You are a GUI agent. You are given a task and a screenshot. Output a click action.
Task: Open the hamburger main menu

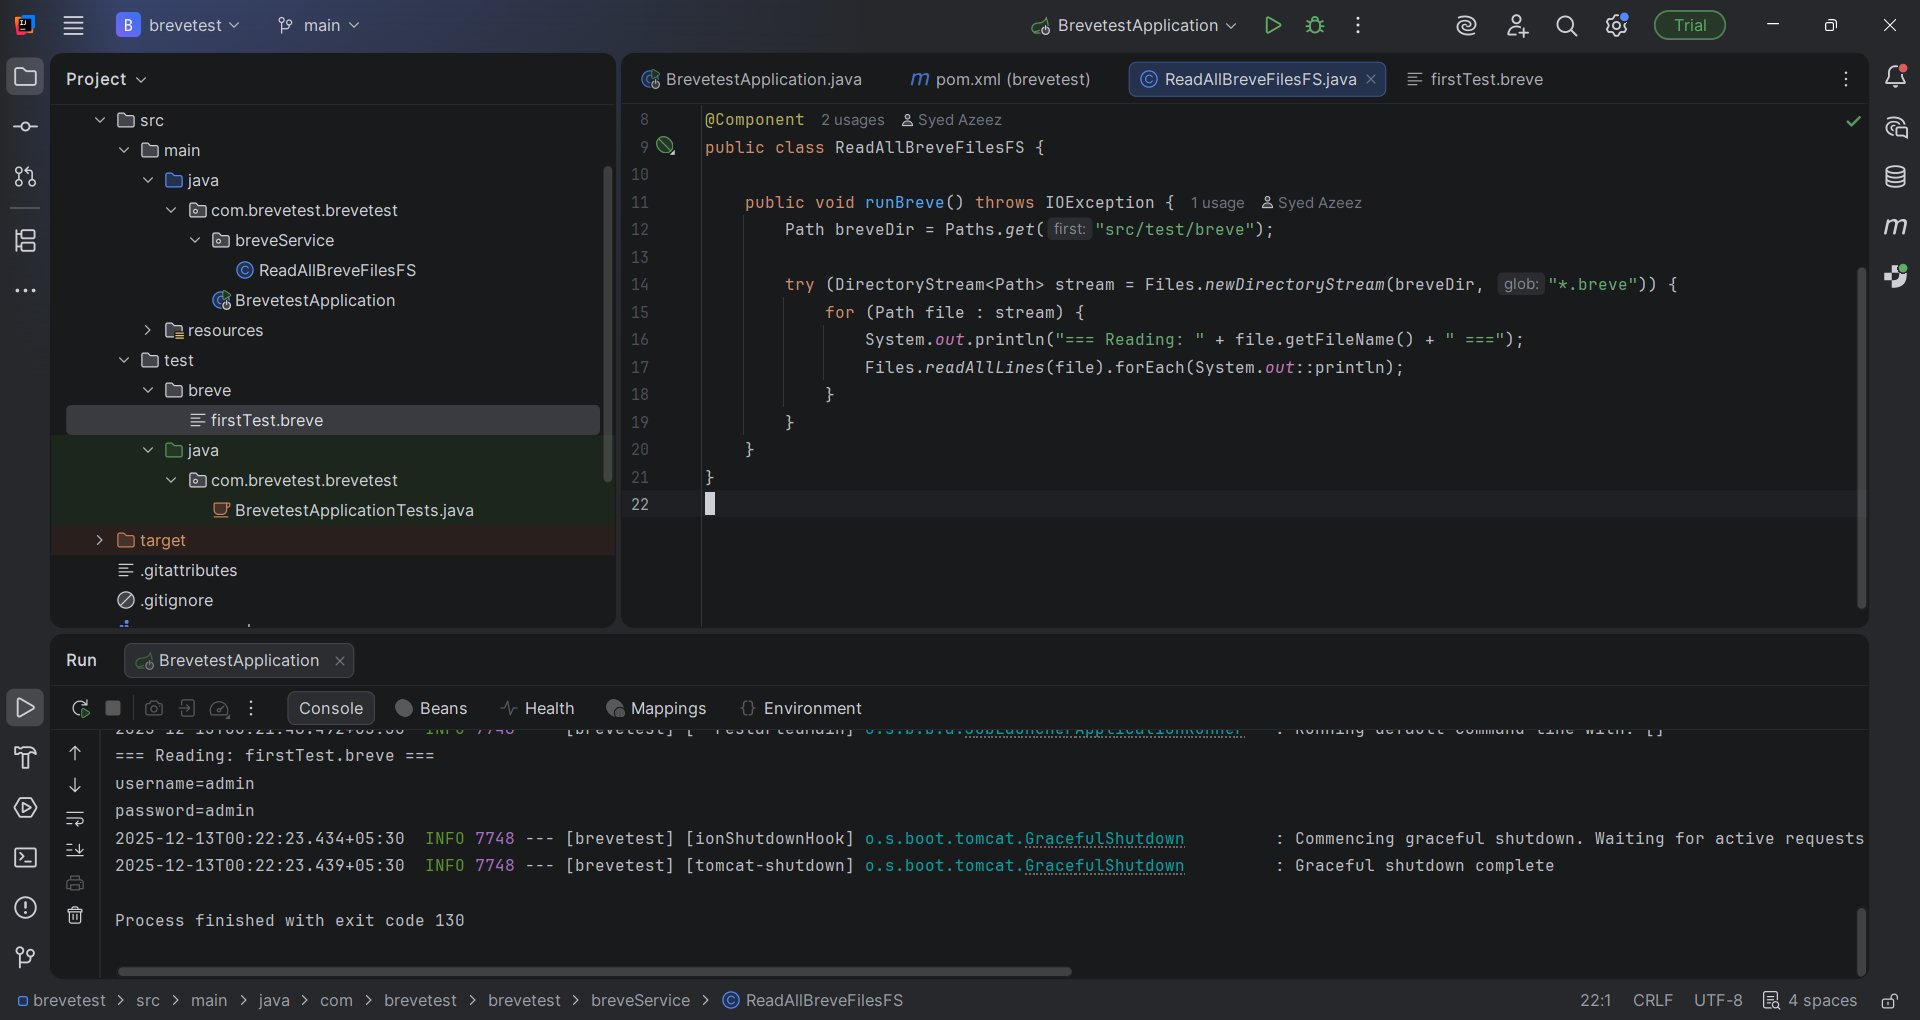coord(73,25)
